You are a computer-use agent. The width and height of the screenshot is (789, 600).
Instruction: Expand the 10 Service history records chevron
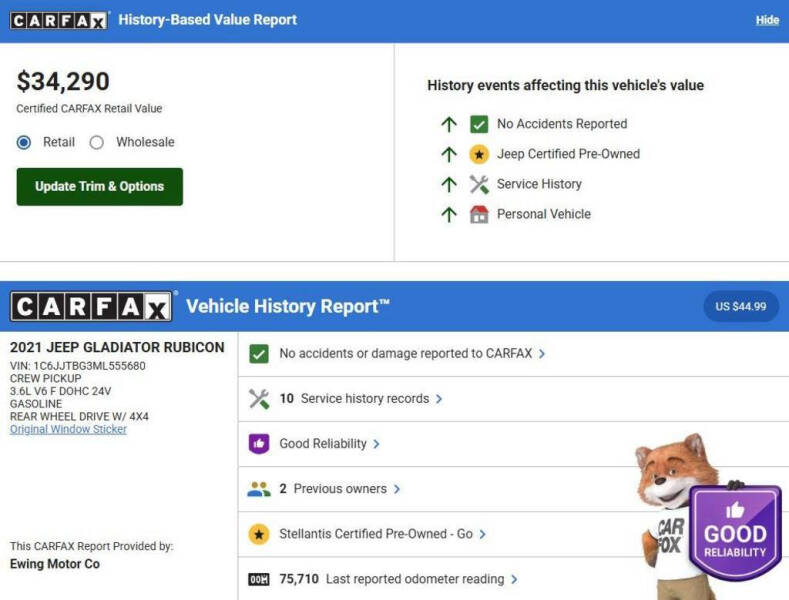(x=439, y=399)
